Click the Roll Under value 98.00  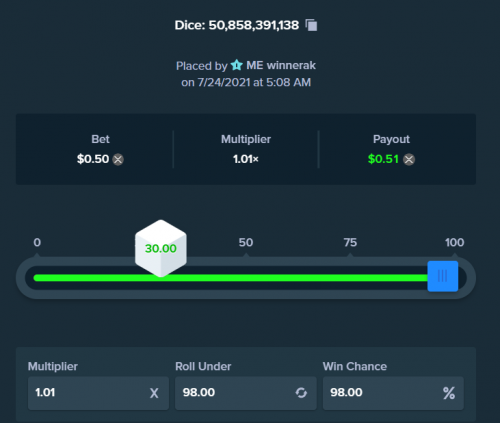click(x=199, y=392)
